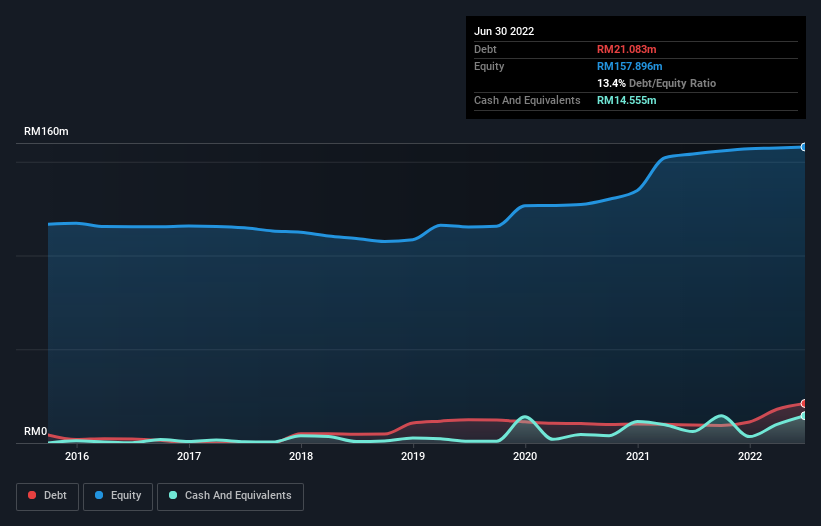Click the RM160m y-axis label

pos(46,131)
